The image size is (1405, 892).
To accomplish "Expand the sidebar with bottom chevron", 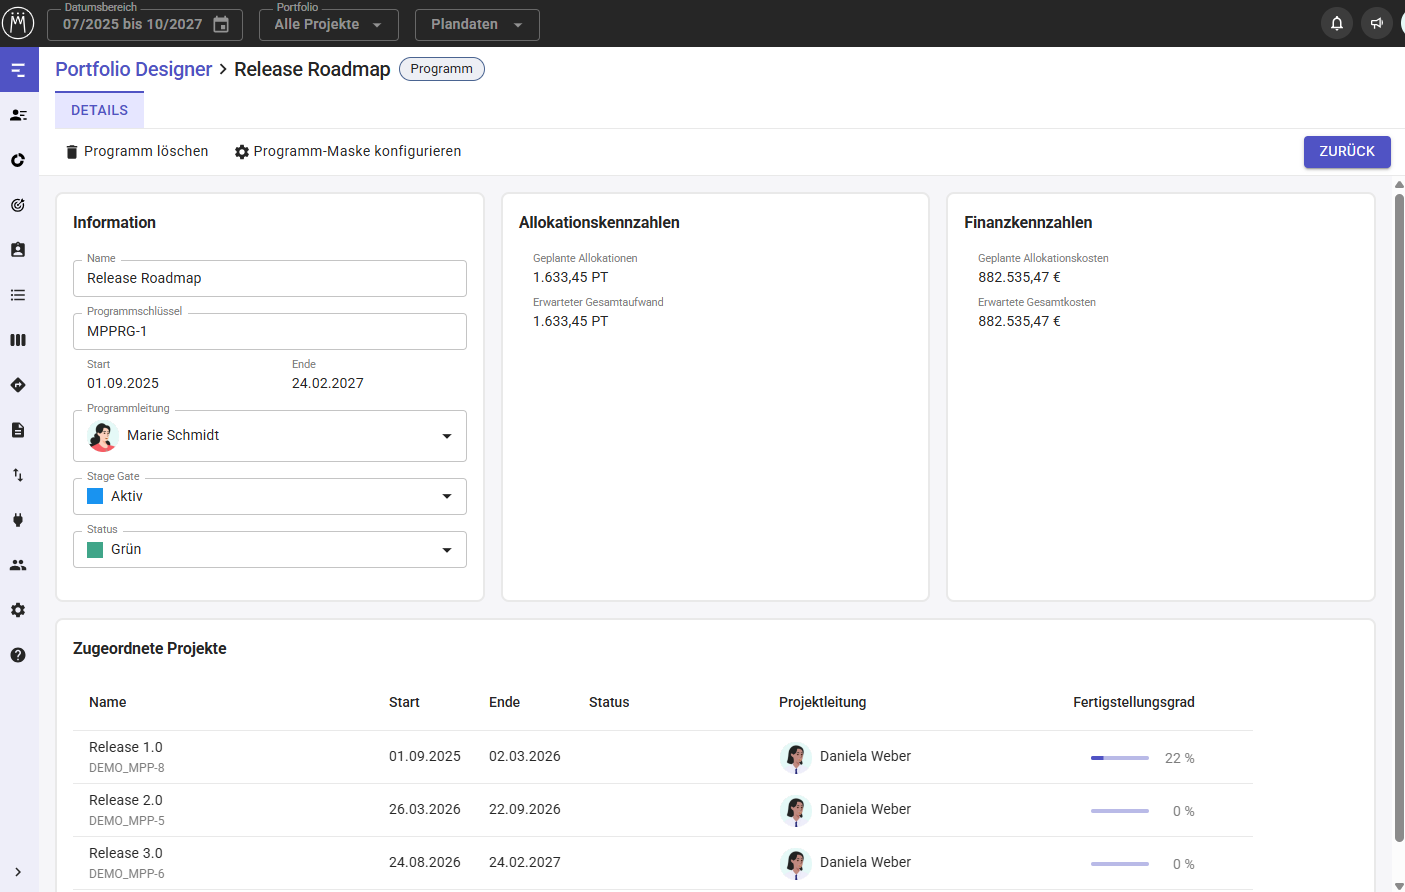I will click(x=18, y=872).
